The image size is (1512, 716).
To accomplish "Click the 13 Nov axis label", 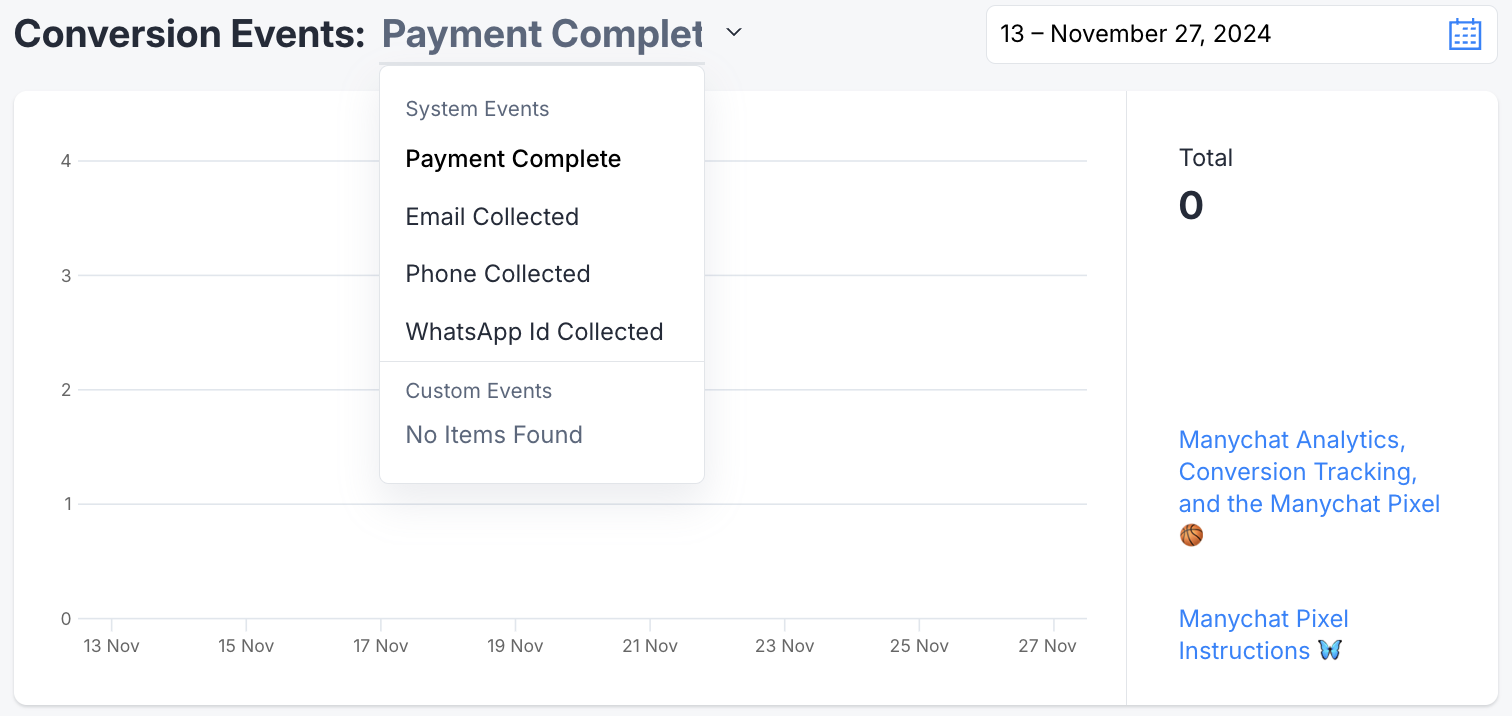I will (111, 646).
